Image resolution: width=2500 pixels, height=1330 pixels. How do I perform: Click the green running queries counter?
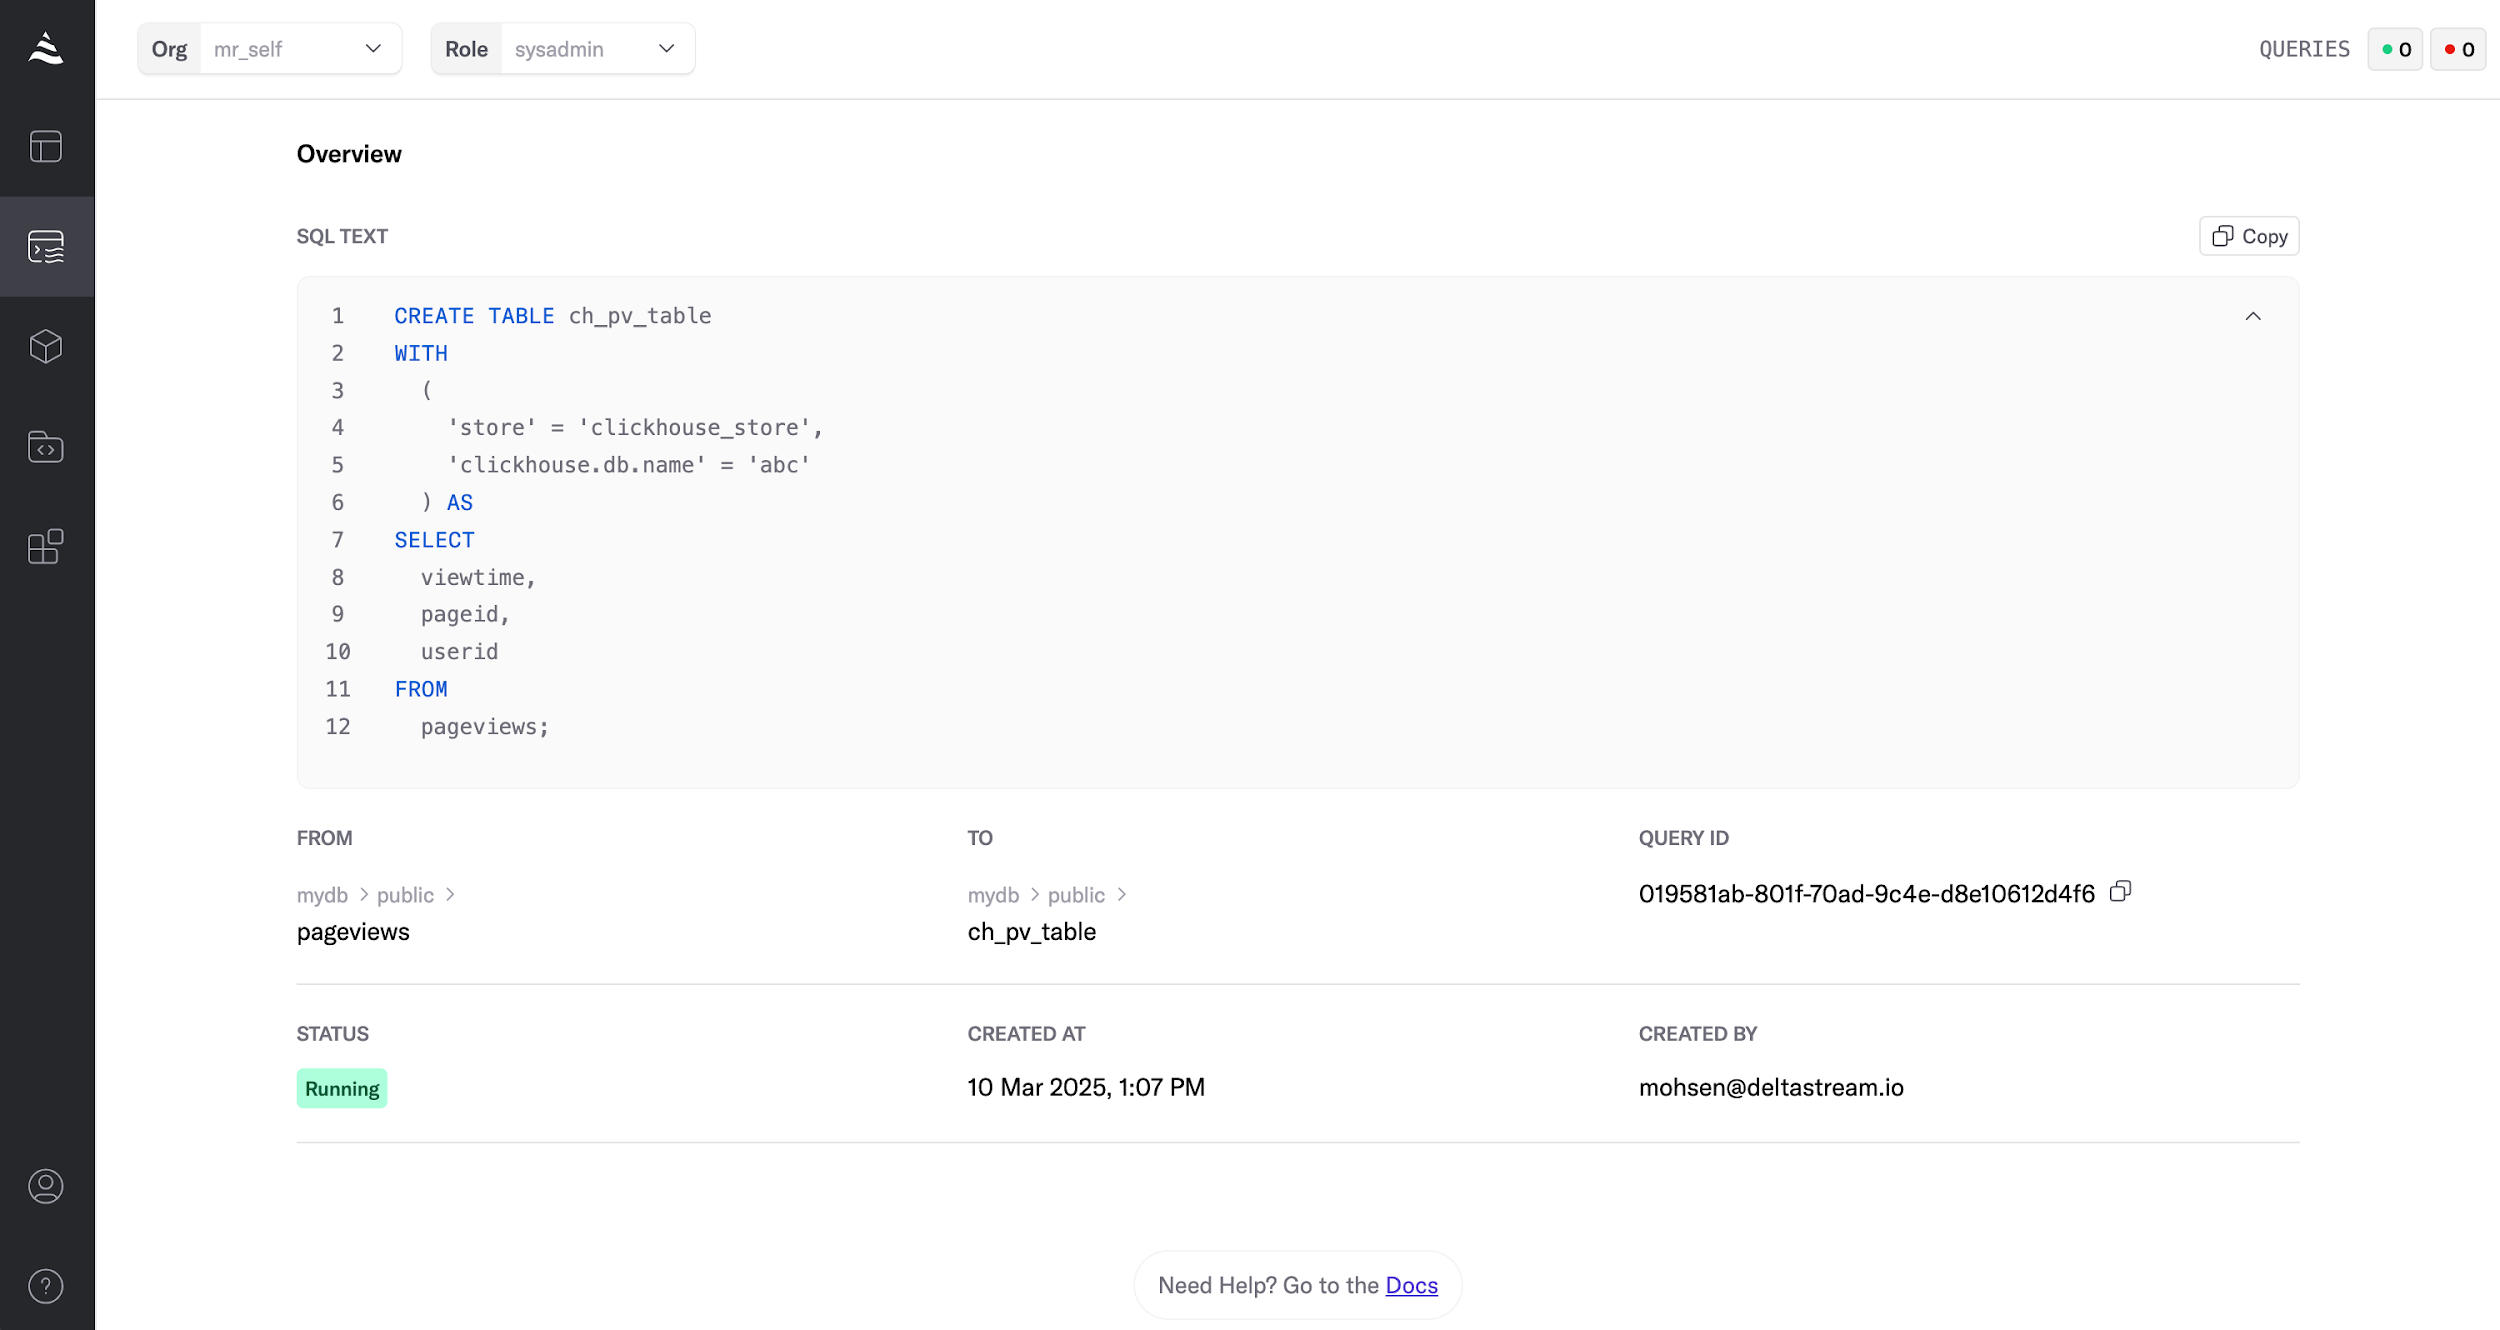(x=2396, y=49)
